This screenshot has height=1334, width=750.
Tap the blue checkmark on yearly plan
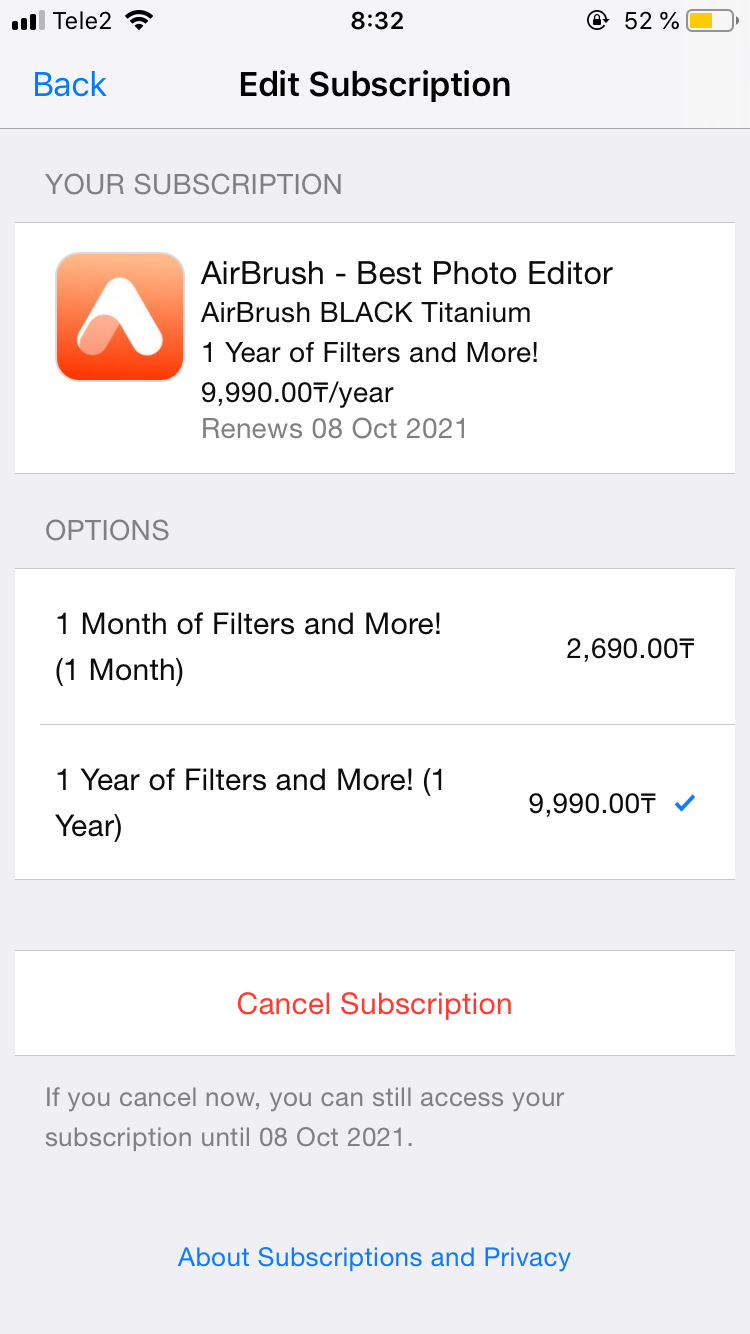[685, 803]
